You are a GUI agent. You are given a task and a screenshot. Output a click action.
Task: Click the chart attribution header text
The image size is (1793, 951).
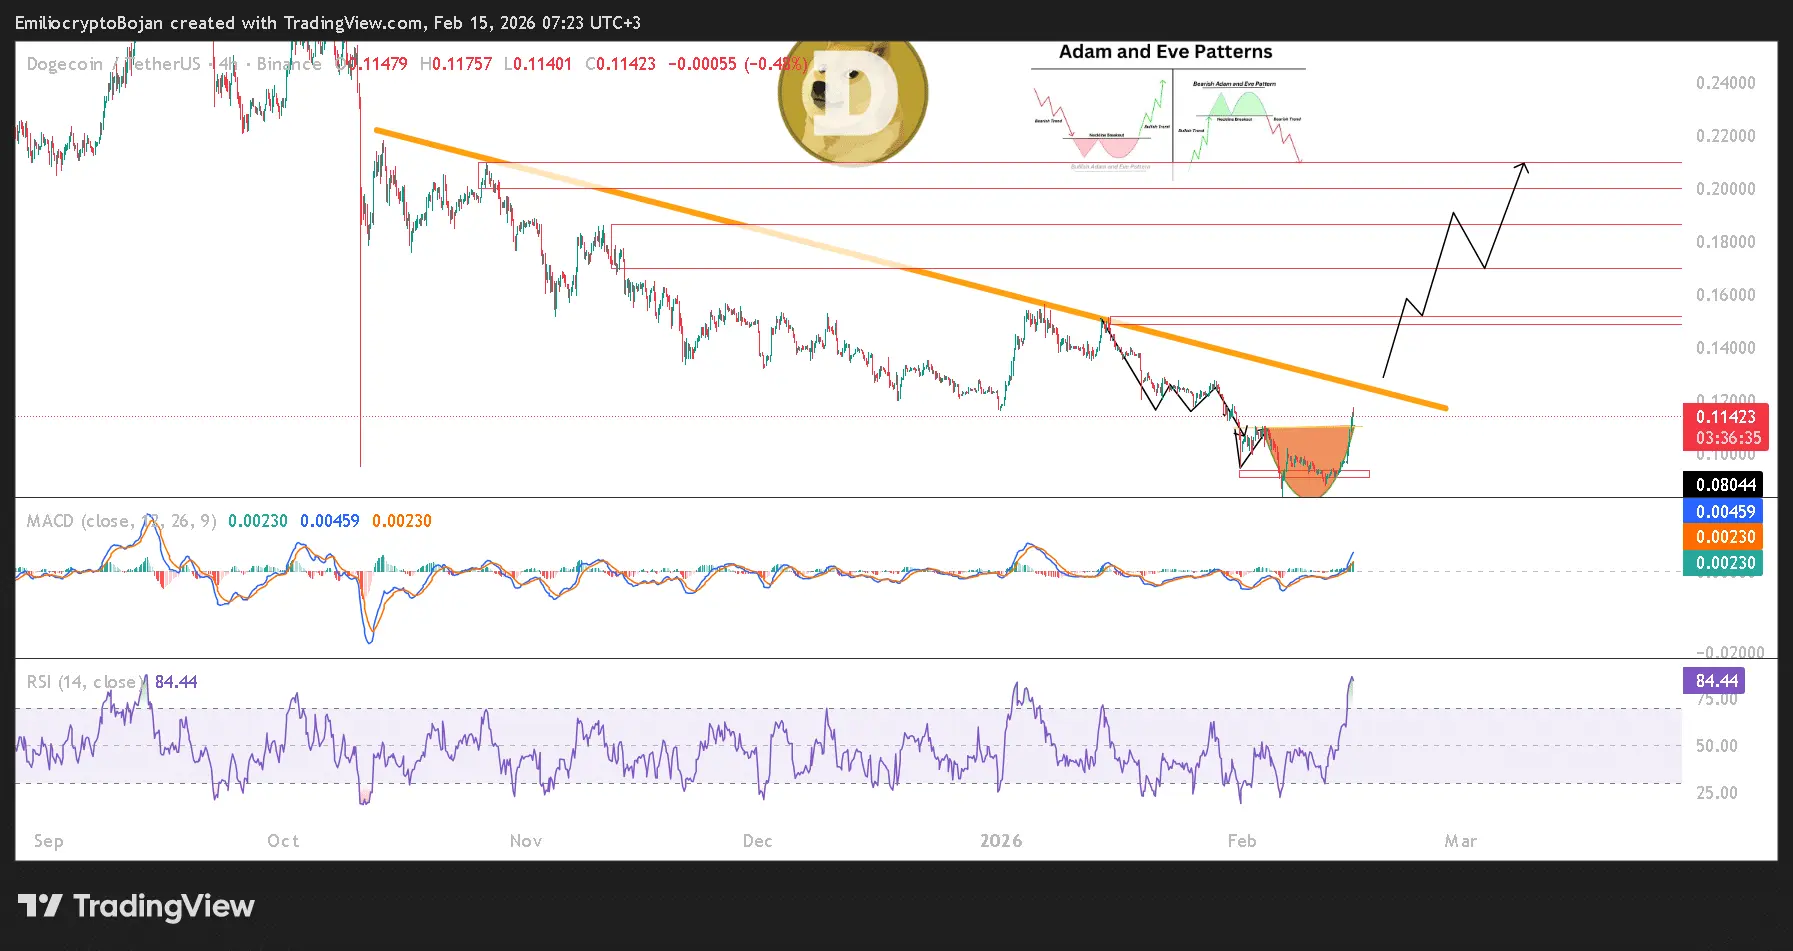tap(328, 22)
